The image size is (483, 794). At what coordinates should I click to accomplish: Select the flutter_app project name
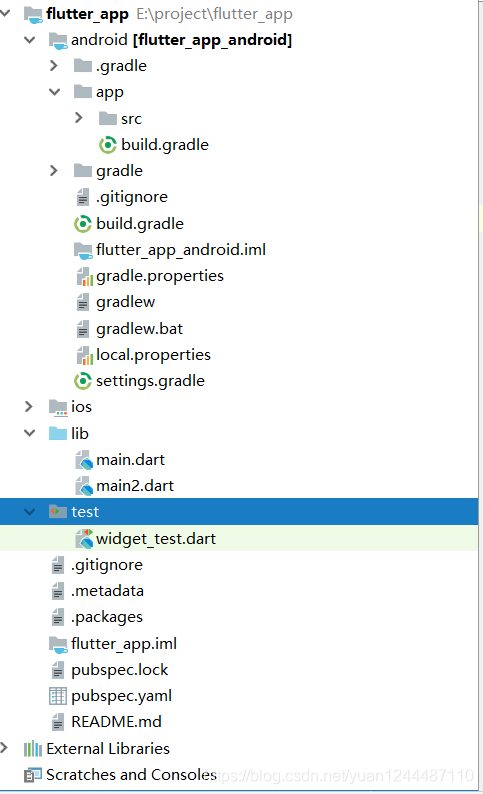(87, 14)
